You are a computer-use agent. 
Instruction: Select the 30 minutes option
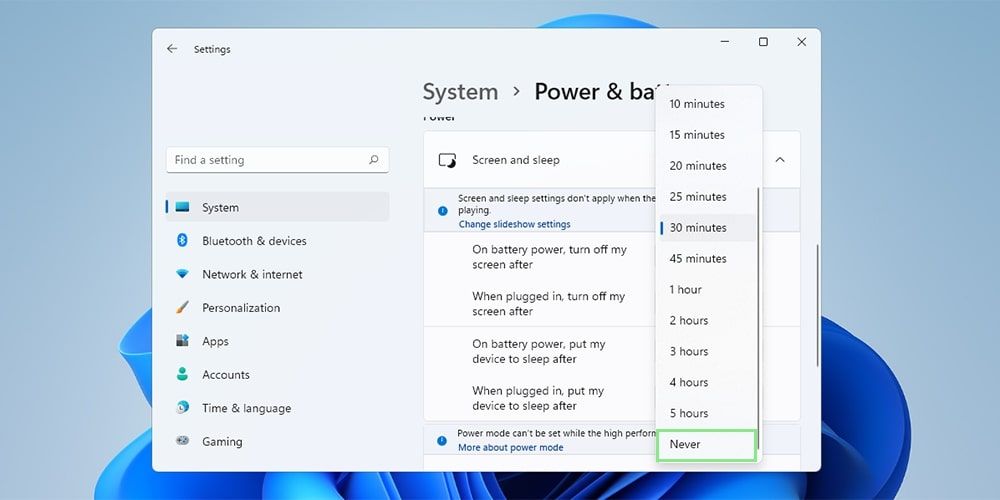pyautogui.click(x=707, y=228)
